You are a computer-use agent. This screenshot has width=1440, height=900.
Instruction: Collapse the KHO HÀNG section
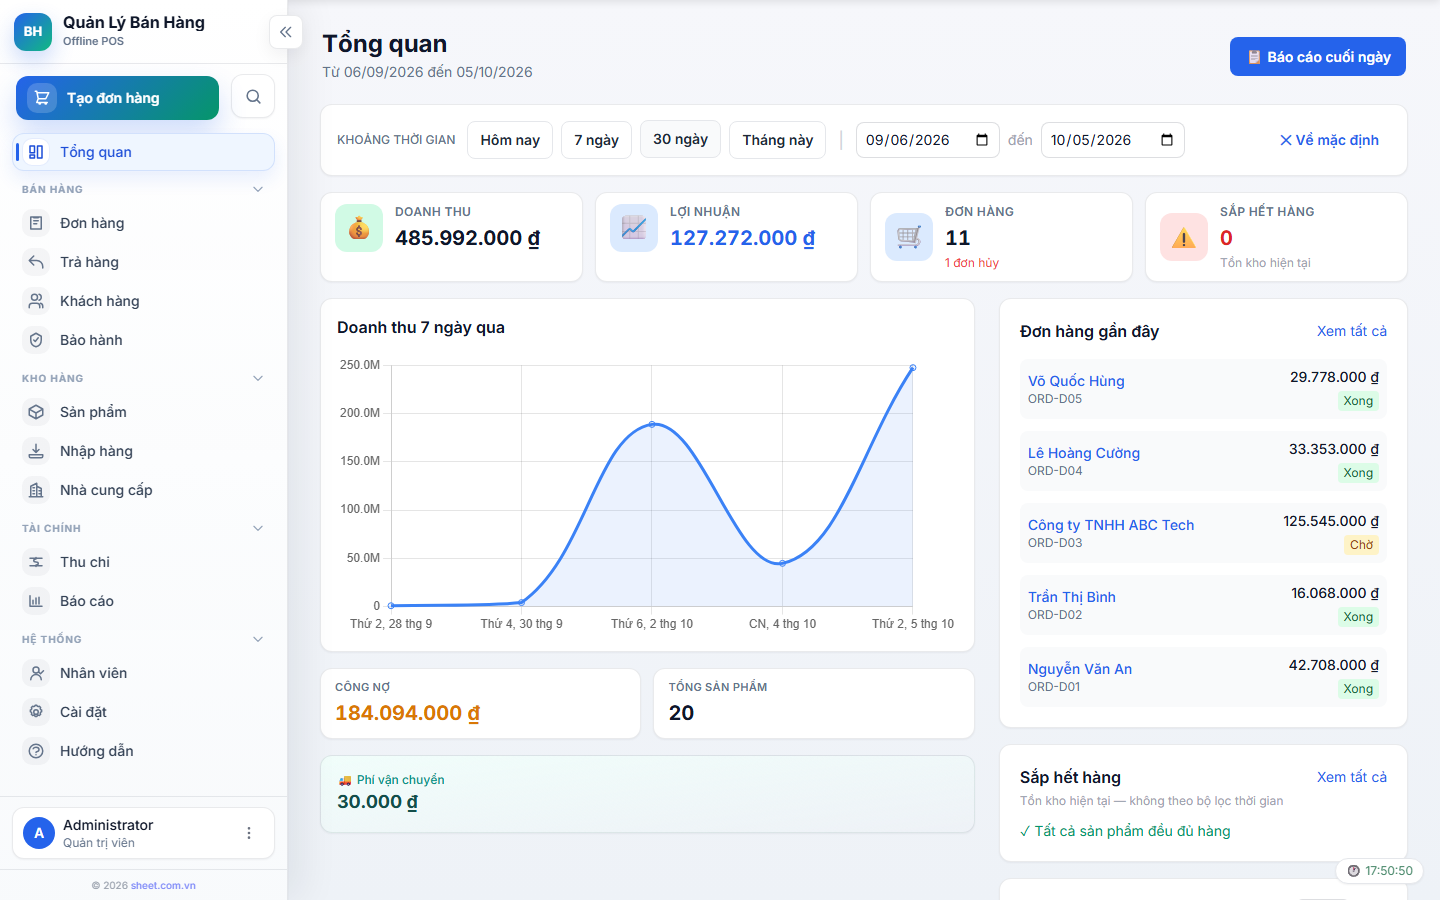[258, 378]
